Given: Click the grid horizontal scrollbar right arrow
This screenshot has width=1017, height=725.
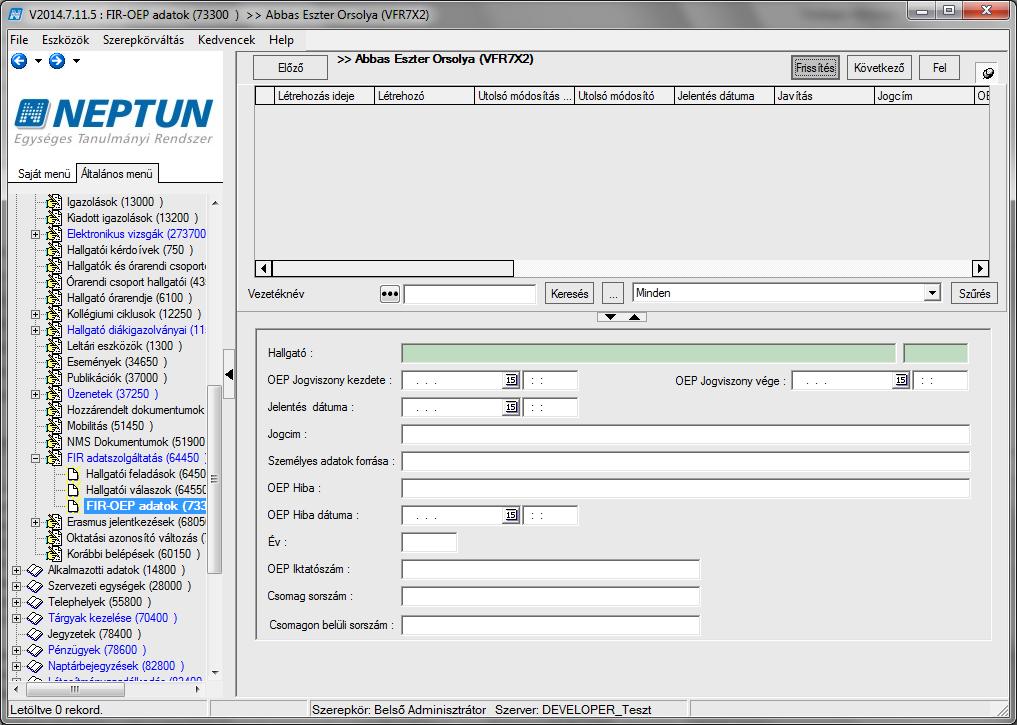Looking at the screenshot, I should tap(980, 268).
